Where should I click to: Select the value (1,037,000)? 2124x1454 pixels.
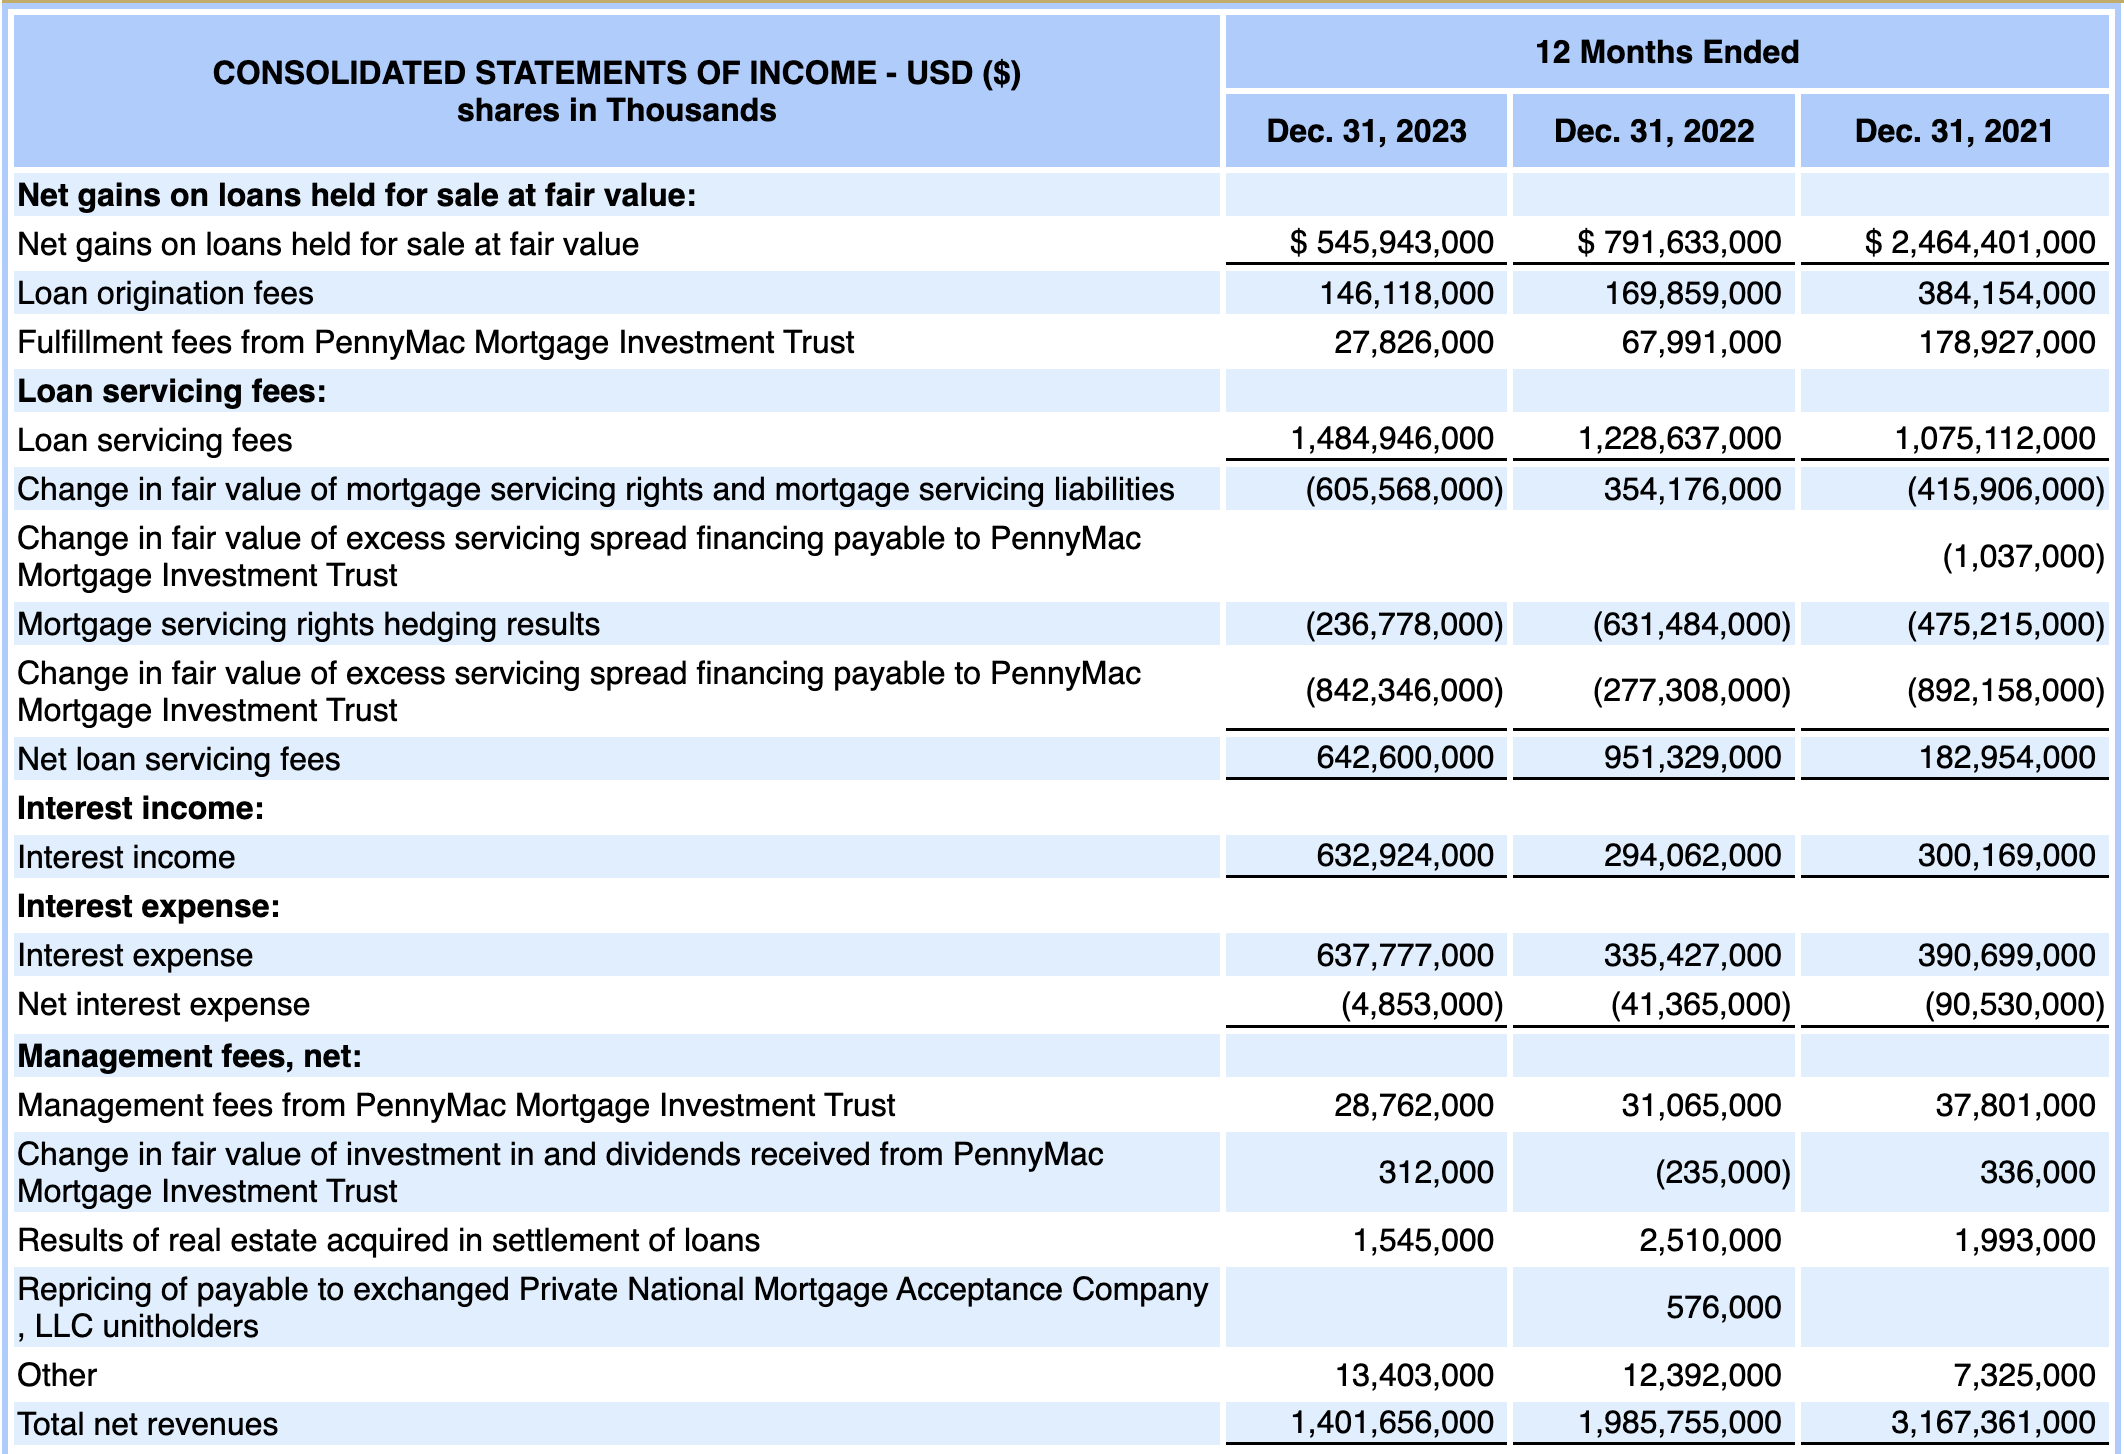tap(2024, 556)
